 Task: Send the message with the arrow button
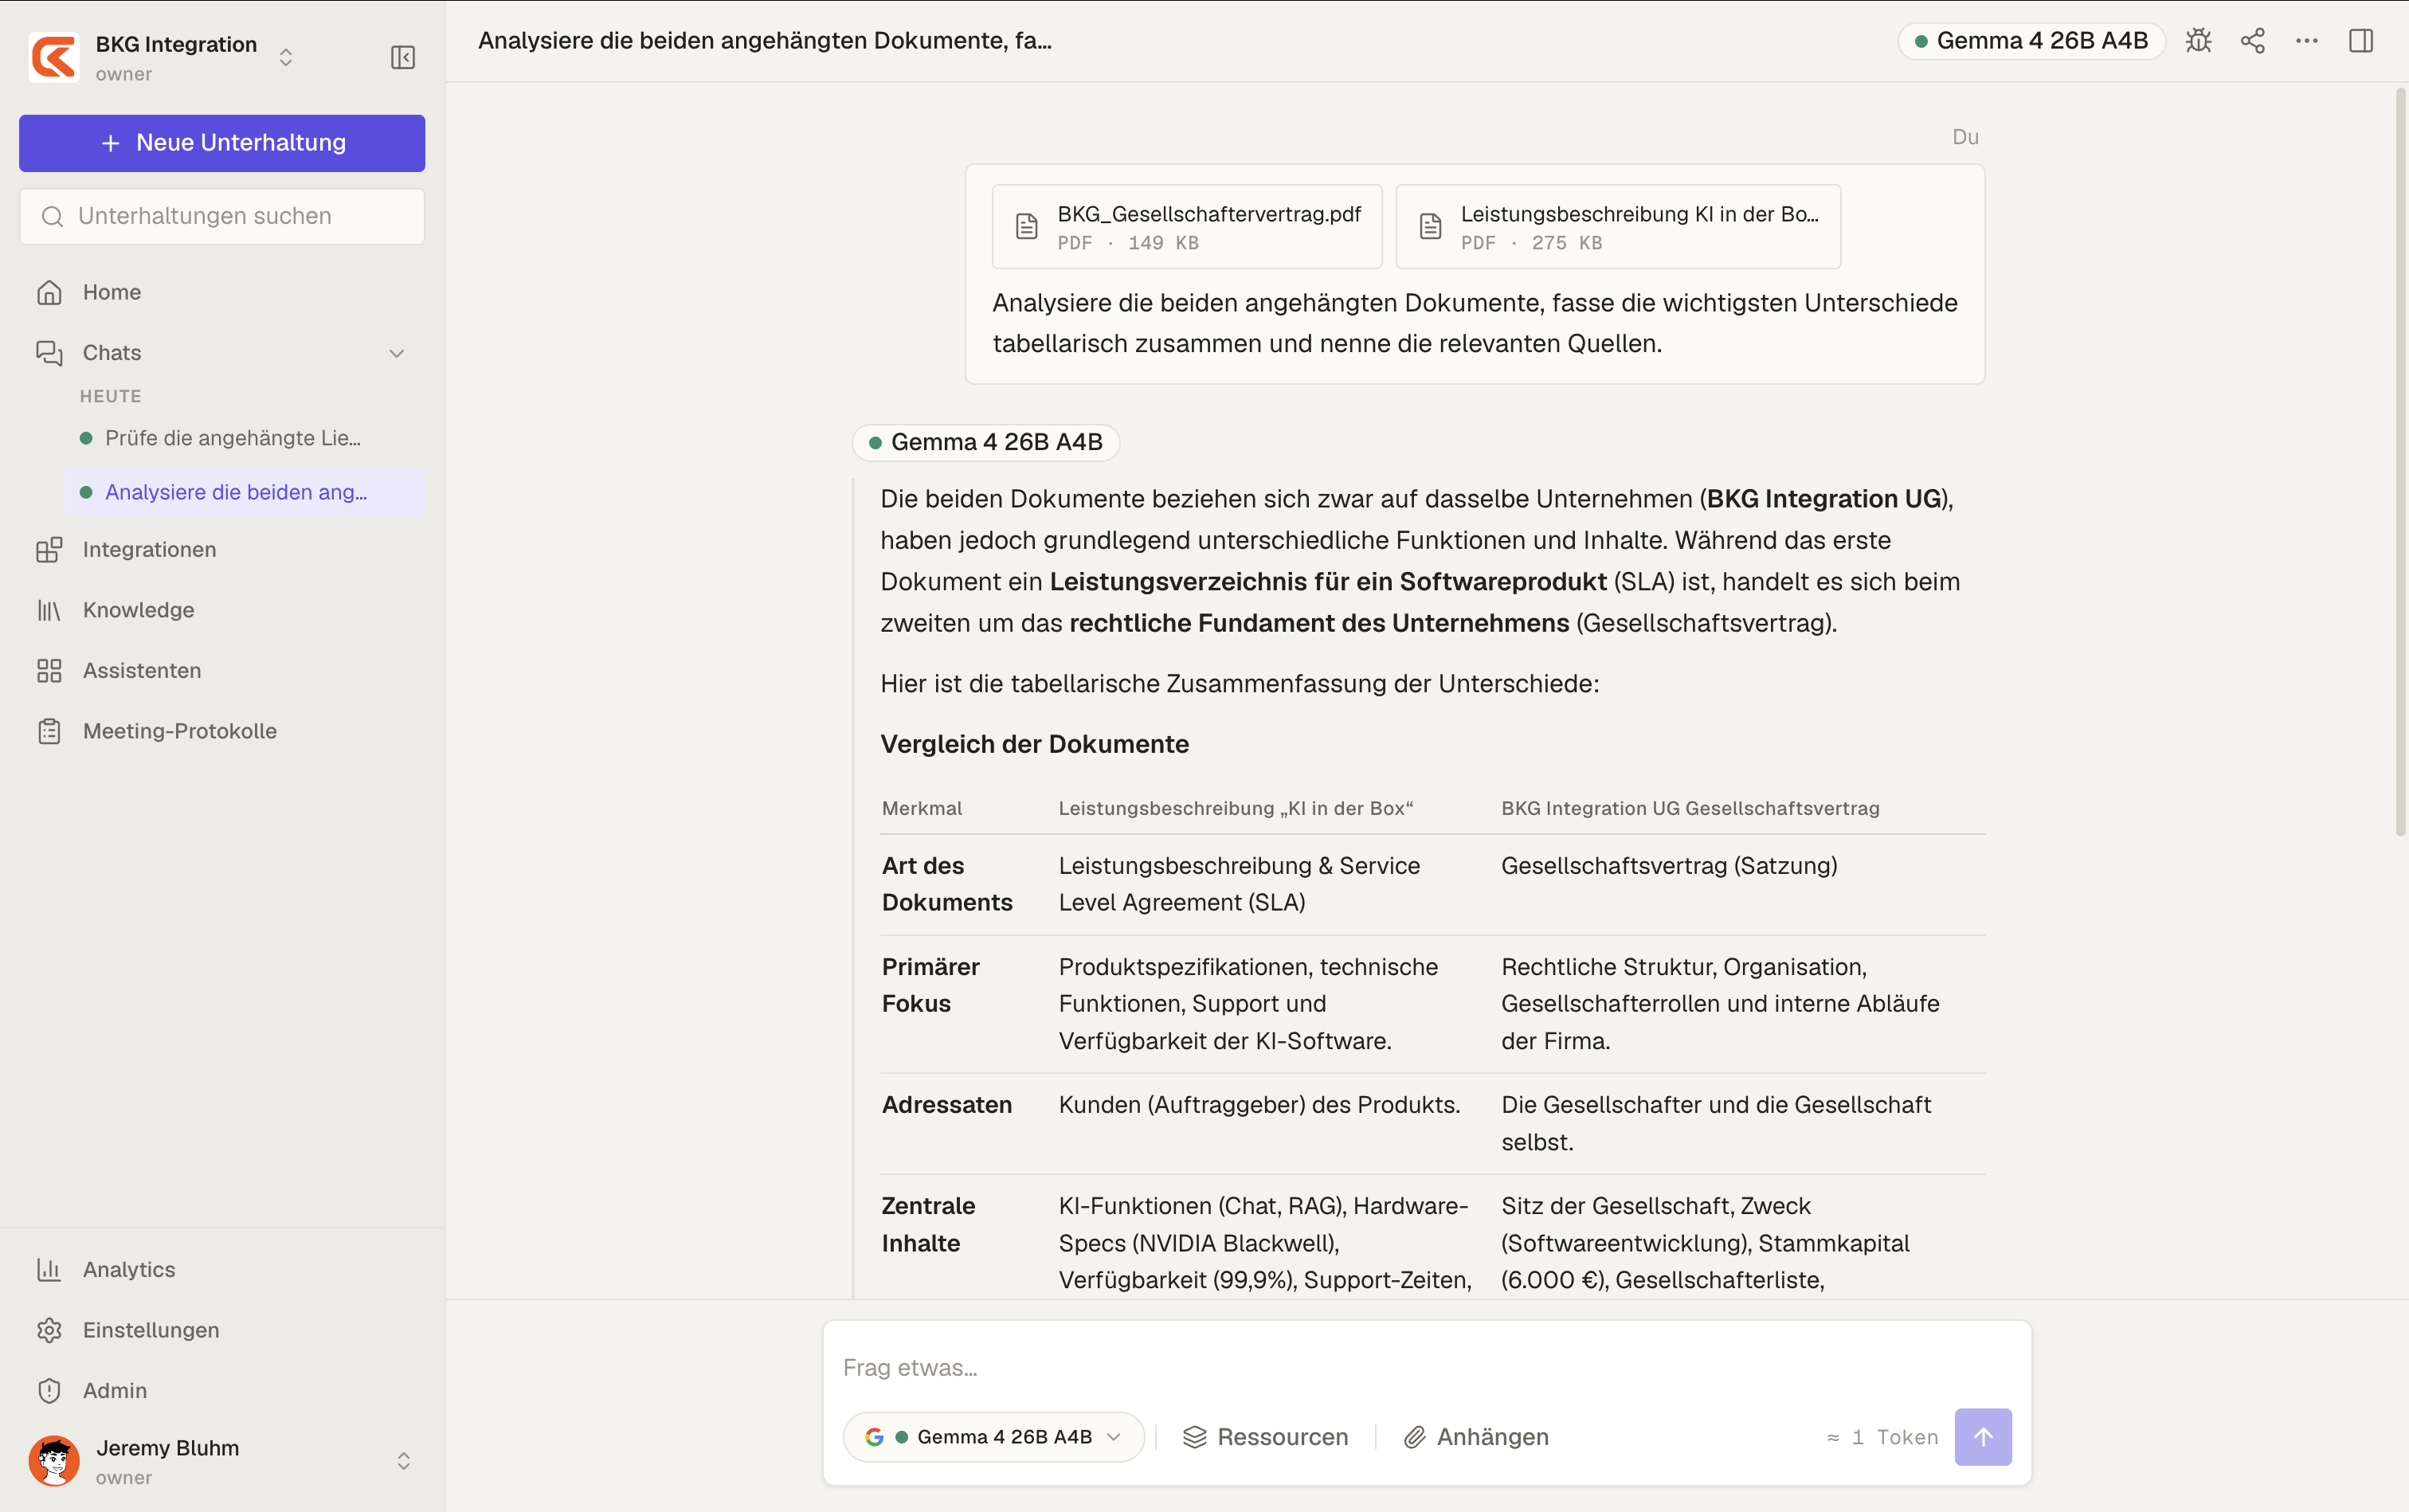pos(1983,1437)
